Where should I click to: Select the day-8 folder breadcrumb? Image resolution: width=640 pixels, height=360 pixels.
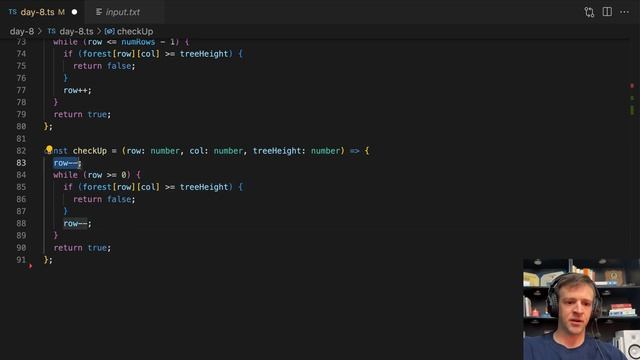tap(22, 31)
